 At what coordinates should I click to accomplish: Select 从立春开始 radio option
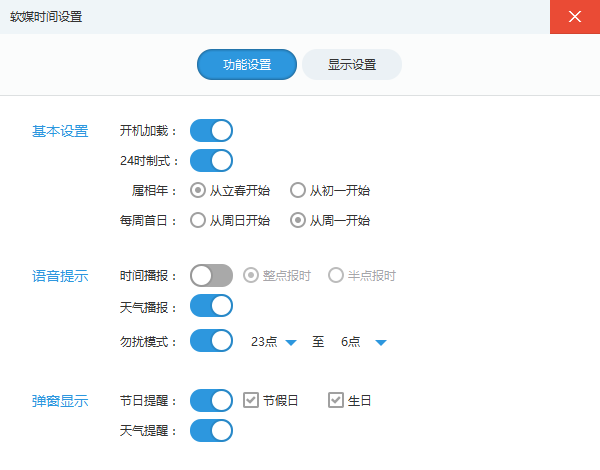(x=198, y=190)
